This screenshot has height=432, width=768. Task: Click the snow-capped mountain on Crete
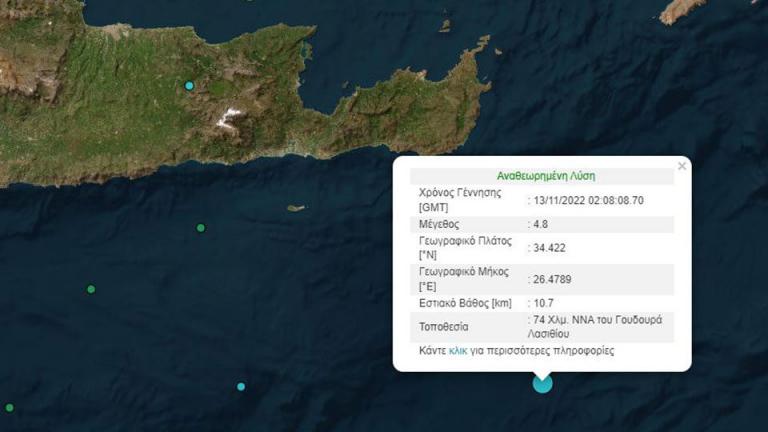(229, 120)
